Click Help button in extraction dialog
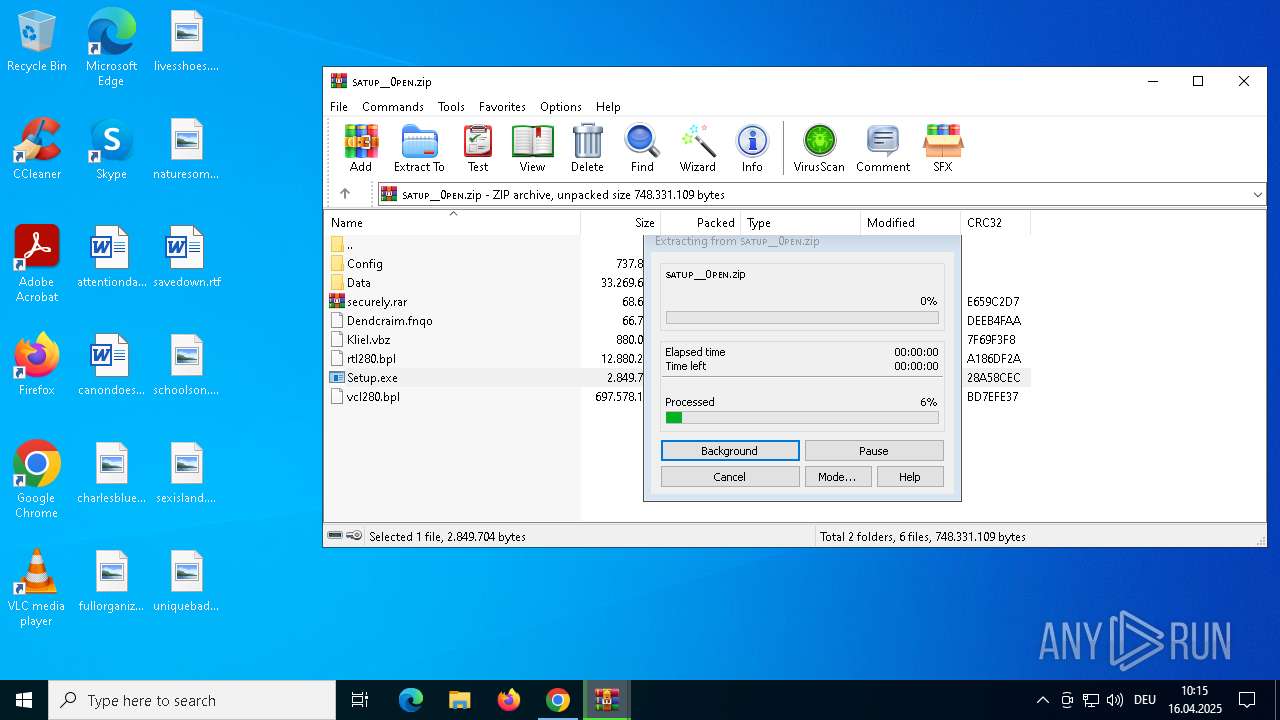 pyautogui.click(x=910, y=477)
